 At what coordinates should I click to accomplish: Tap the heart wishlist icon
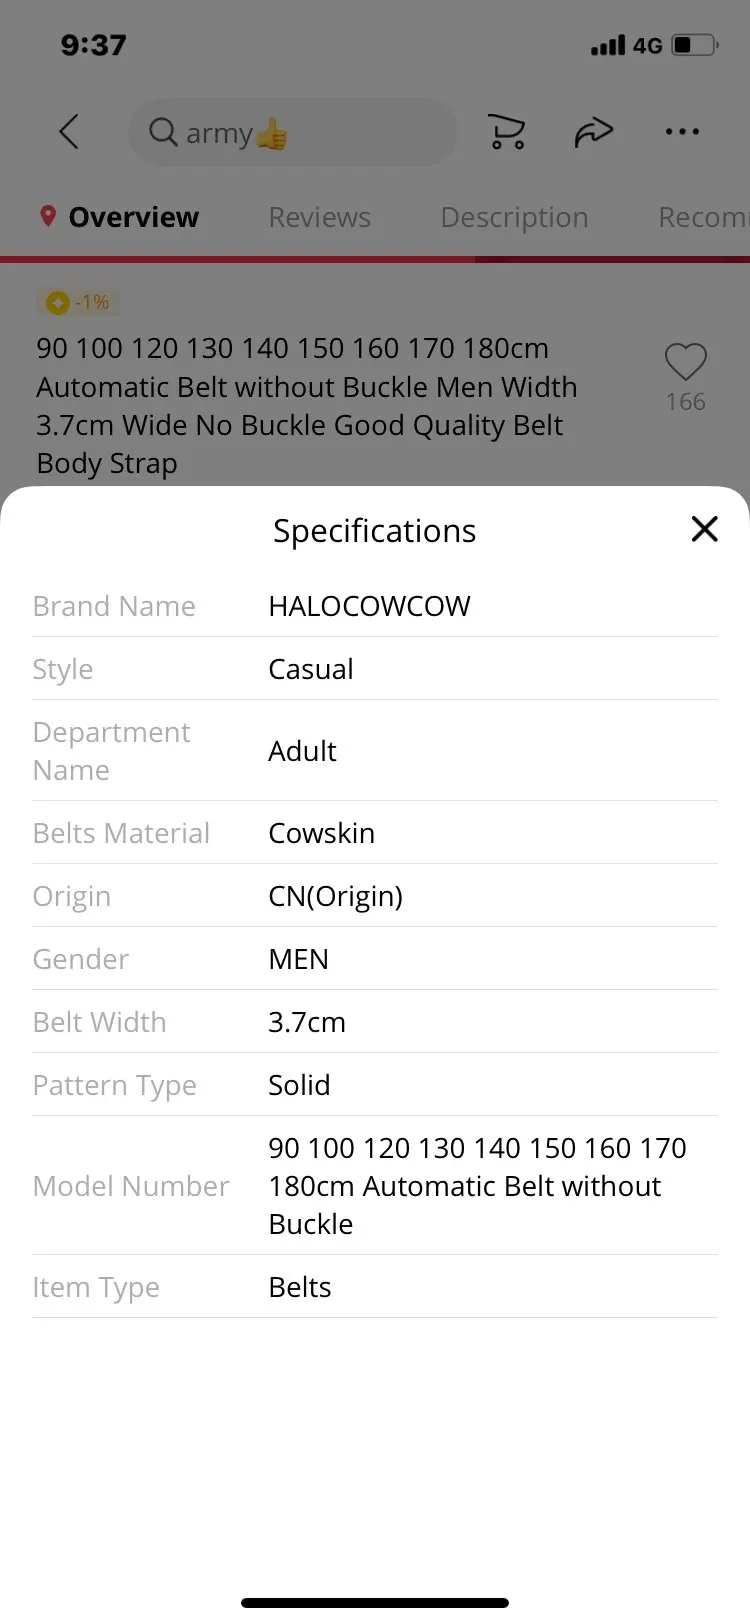click(685, 362)
